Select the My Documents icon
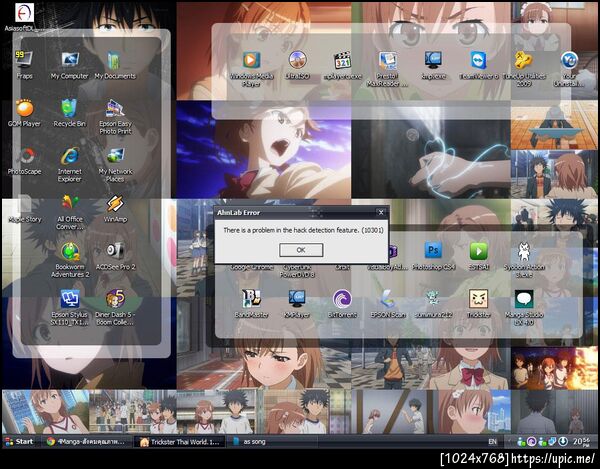This screenshot has width=600, height=469. tap(115, 64)
